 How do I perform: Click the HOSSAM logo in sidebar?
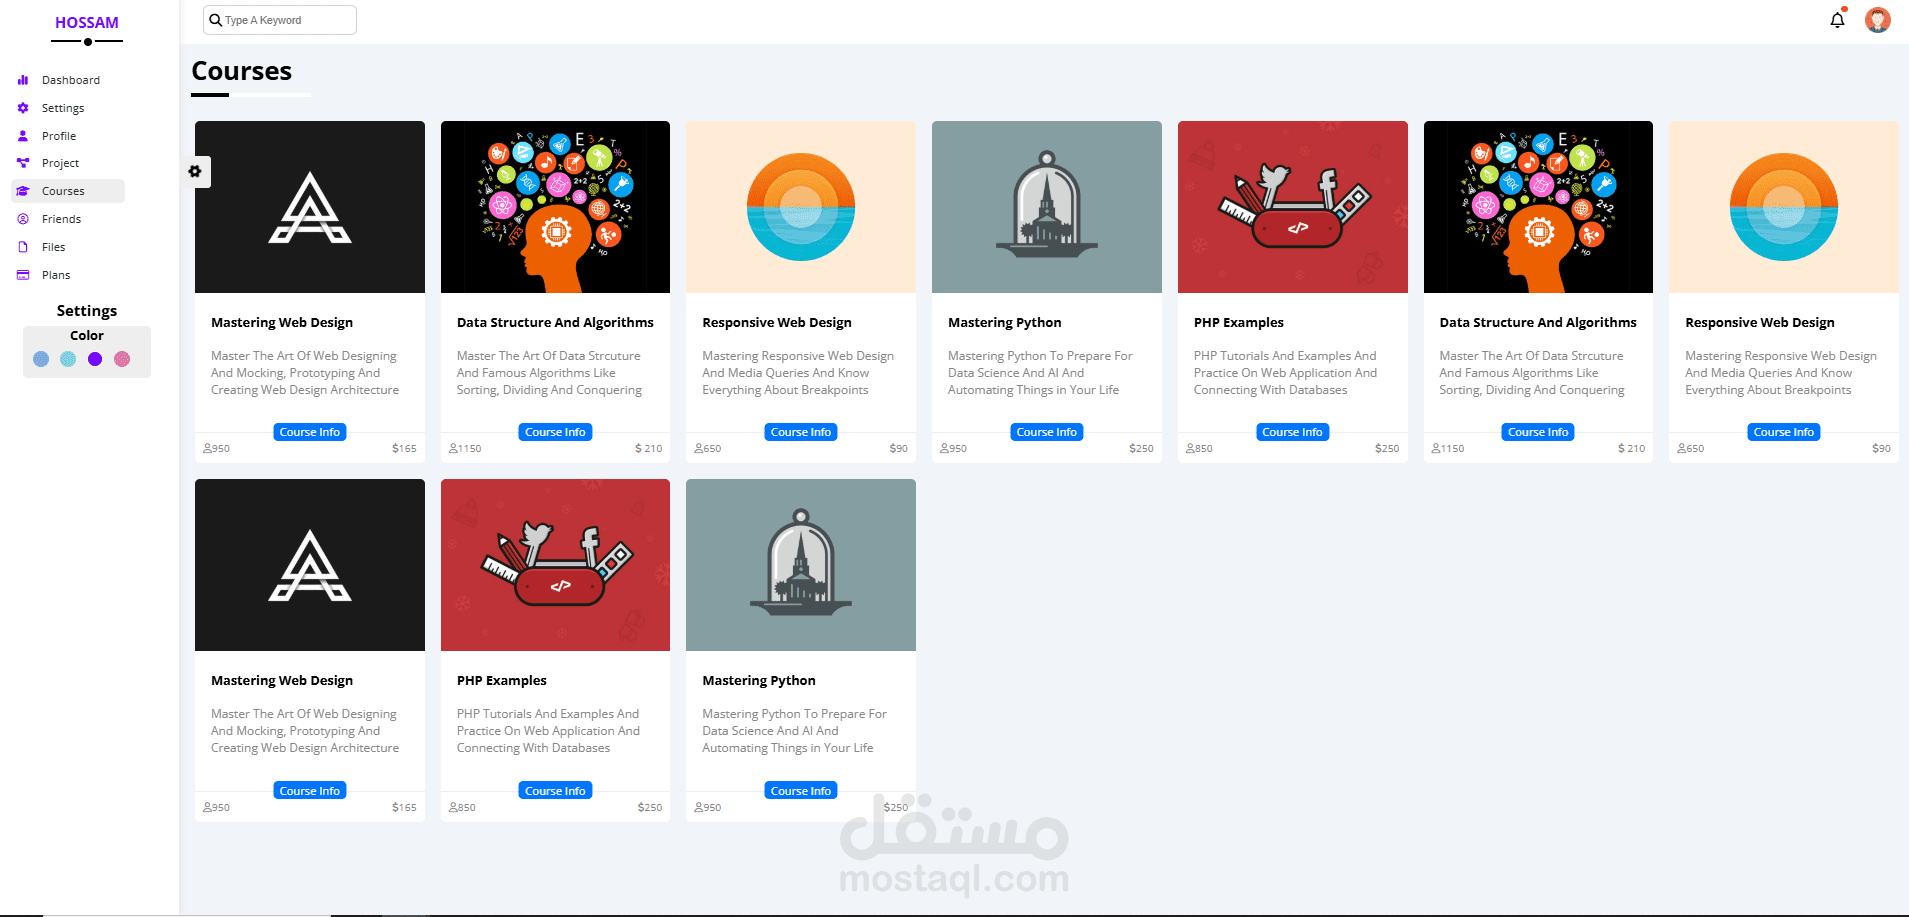pyautogui.click(x=87, y=22)
